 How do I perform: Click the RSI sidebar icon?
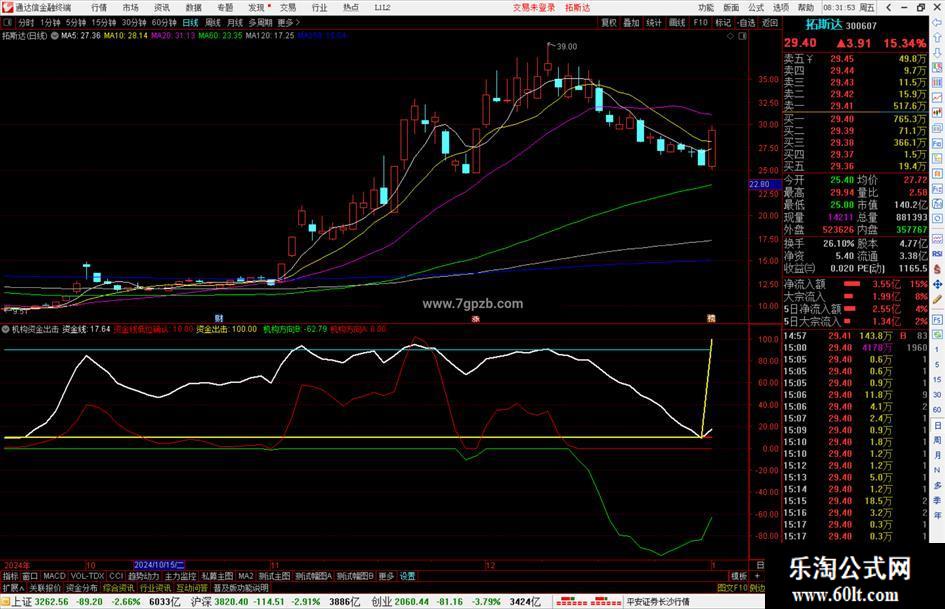pos(937,254)
